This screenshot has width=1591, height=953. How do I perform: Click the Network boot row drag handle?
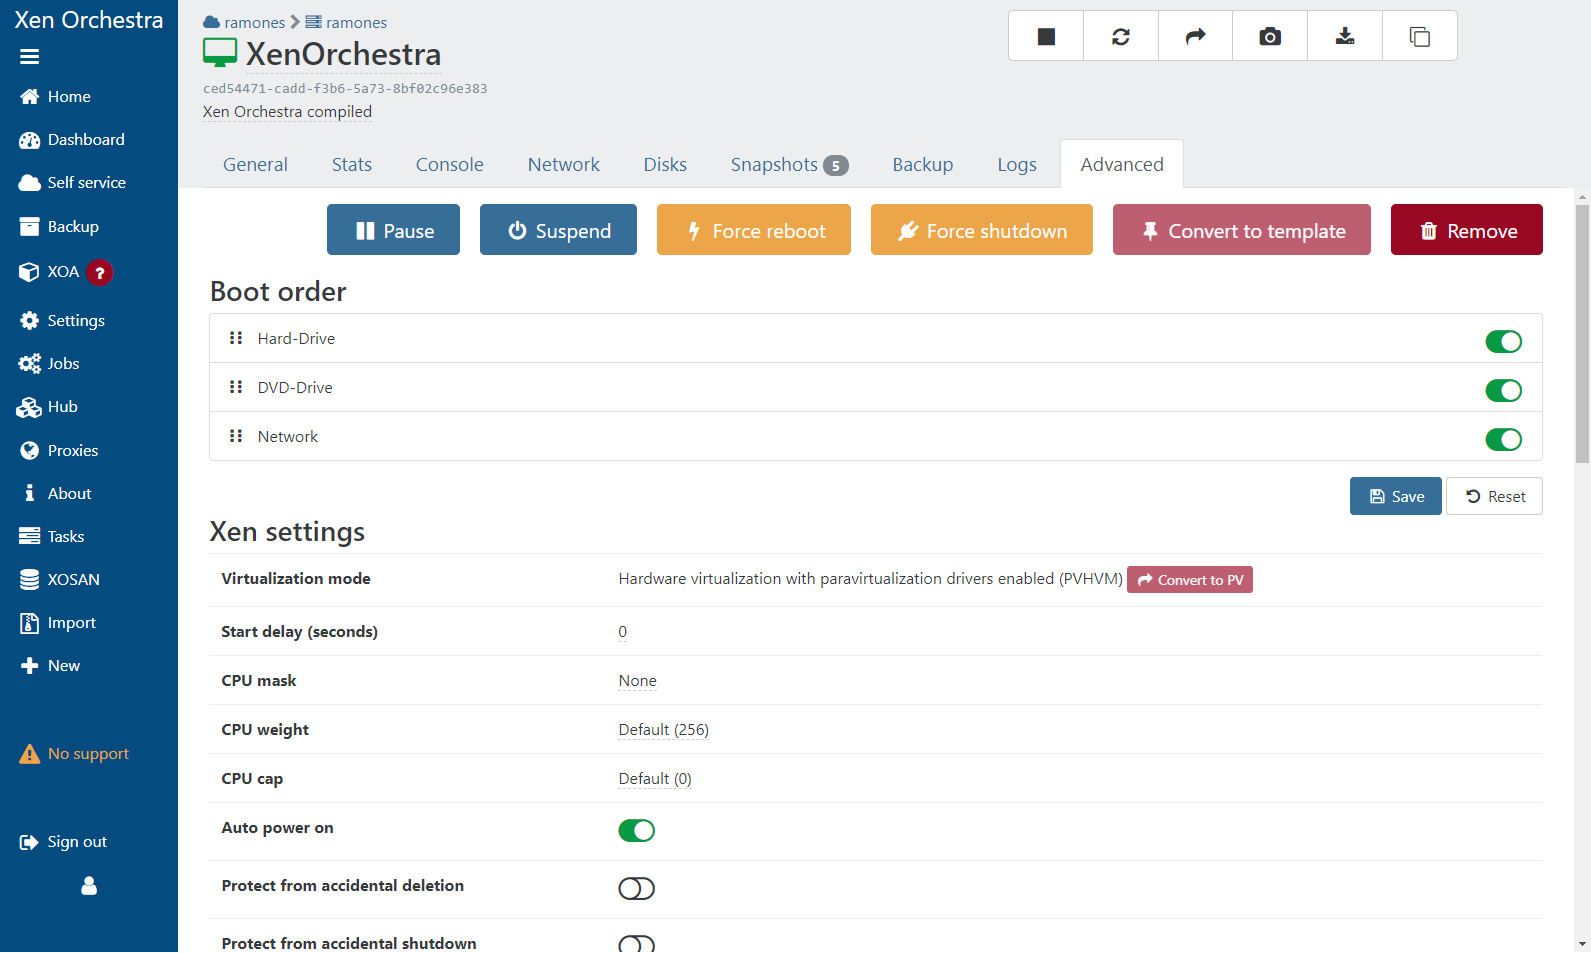point(236,436)
